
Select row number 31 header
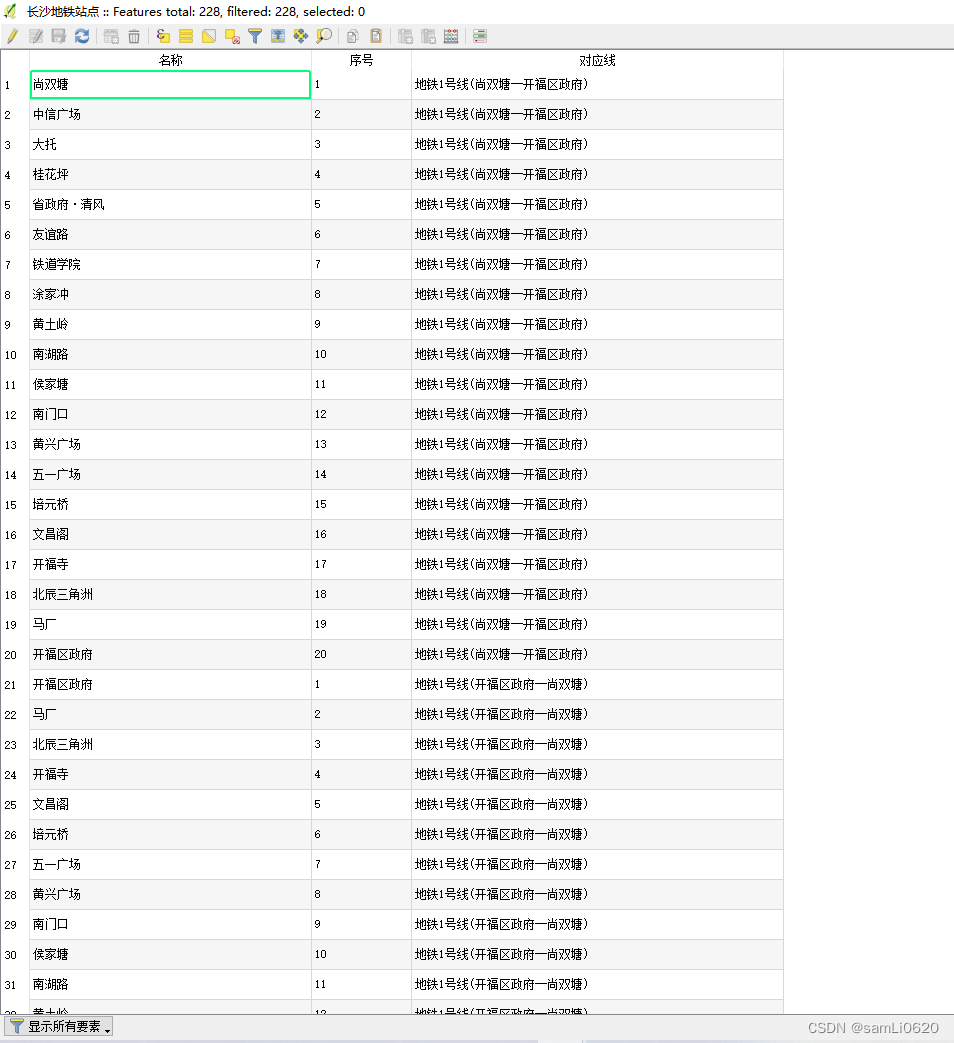(x=15, y=984)
